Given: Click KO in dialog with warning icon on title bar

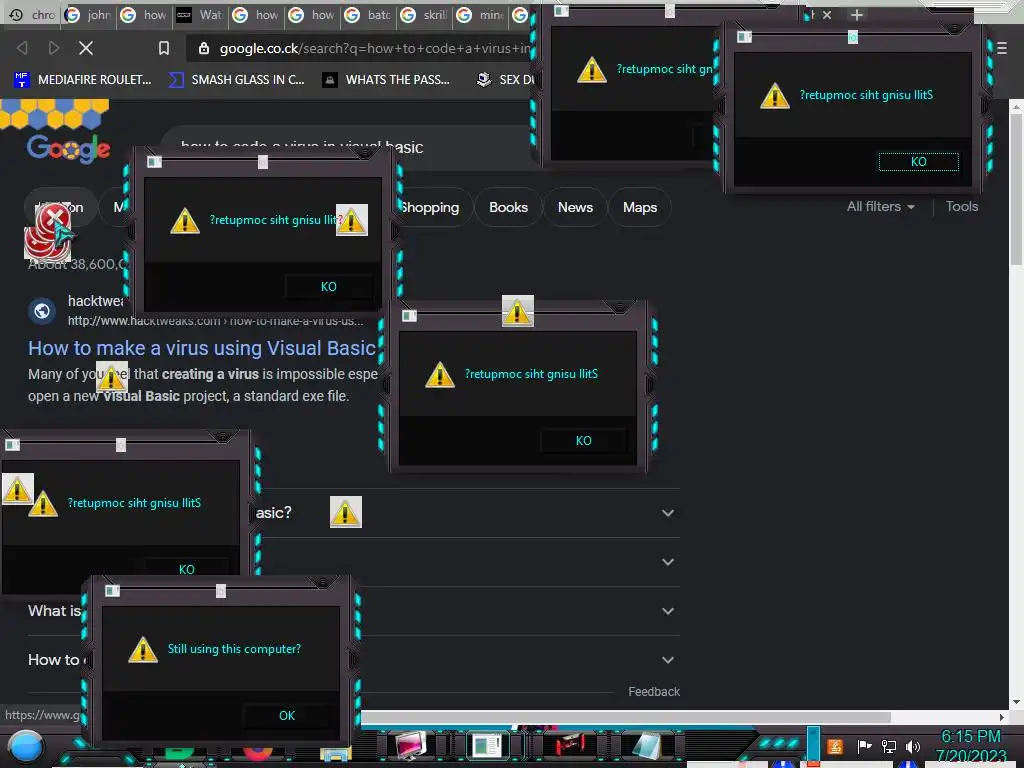Looking at the screenshot, I should 584,441.
